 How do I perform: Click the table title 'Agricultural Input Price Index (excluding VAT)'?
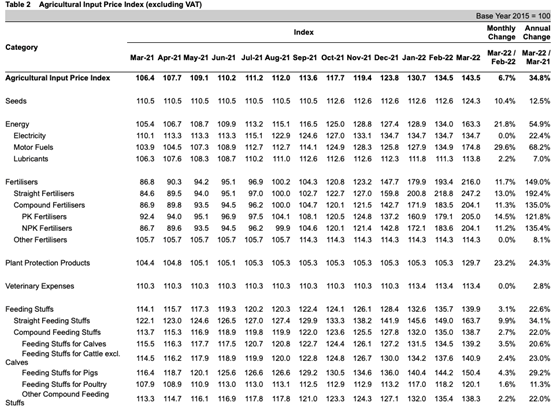click(x=120, y=5)
